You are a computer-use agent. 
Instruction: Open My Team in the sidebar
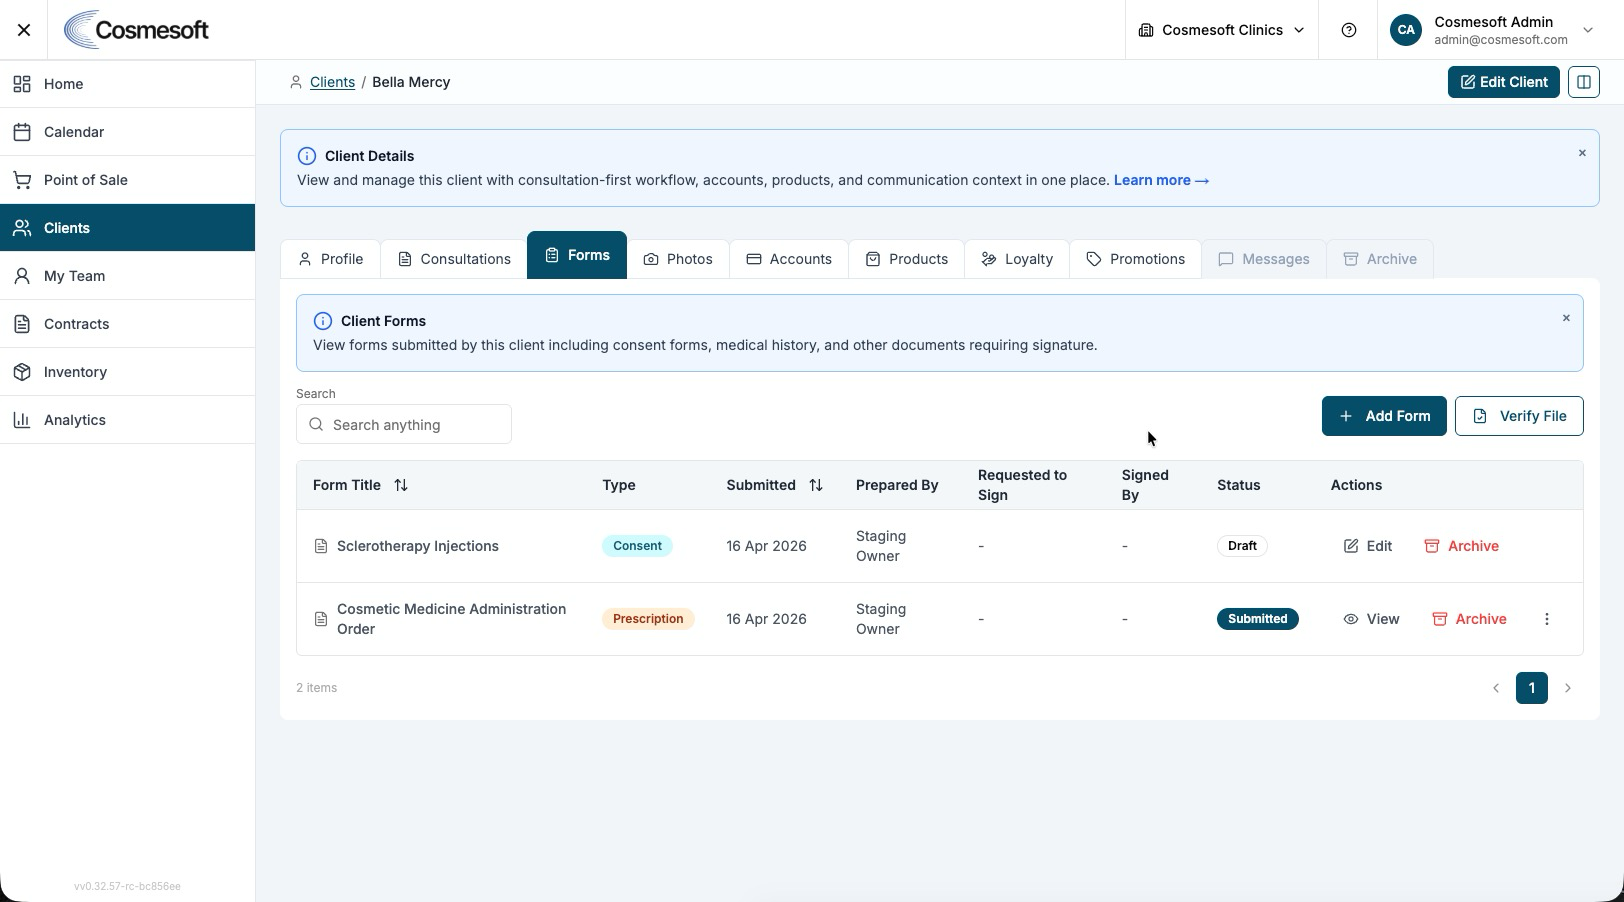[127, 276]
